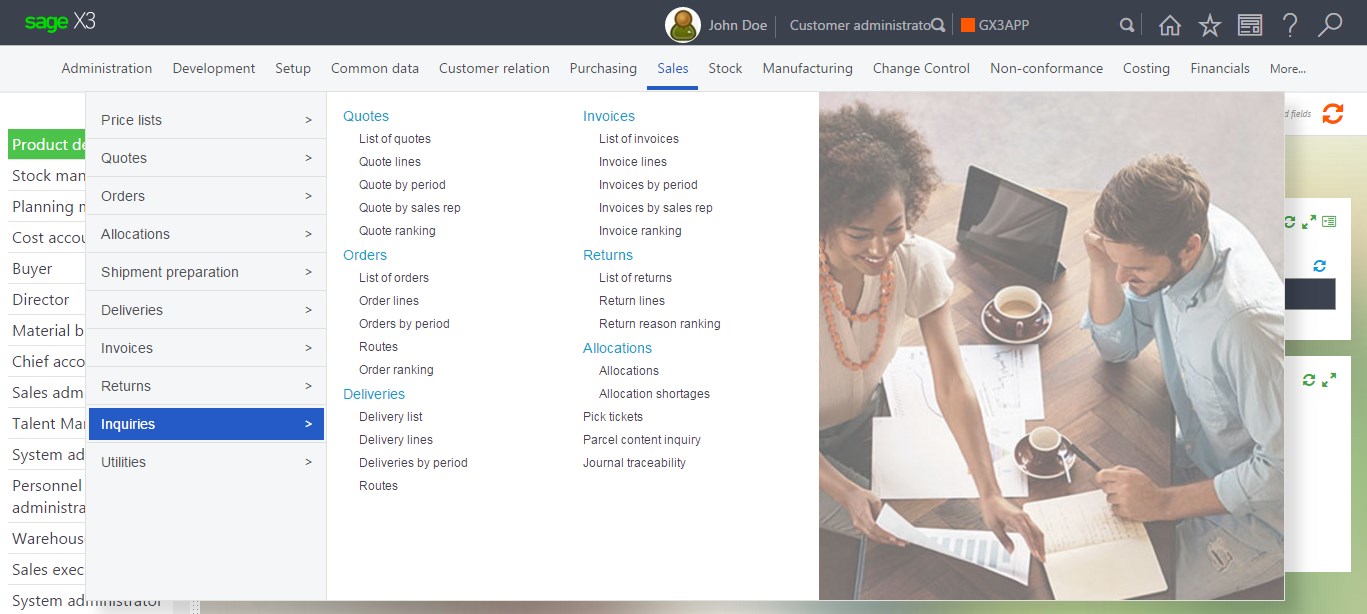Screen dimensions: 1367x614
Task: Open the site map window icon
Action: [x=1250, y=26]
